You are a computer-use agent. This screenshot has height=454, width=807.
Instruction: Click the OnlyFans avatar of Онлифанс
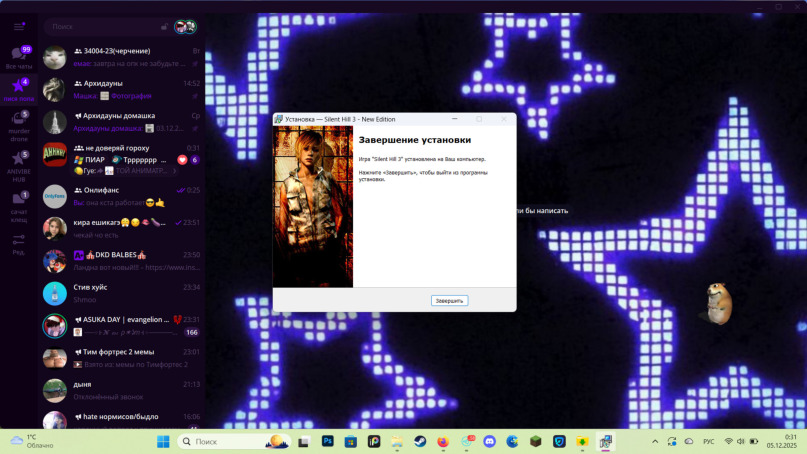[55, 197]
